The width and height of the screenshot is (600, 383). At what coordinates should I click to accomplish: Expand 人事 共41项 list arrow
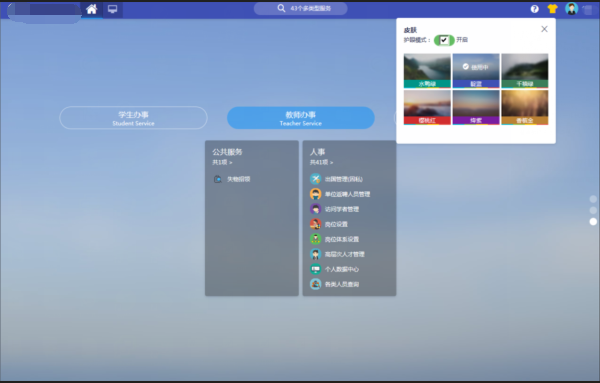click(x=321, y=162)
